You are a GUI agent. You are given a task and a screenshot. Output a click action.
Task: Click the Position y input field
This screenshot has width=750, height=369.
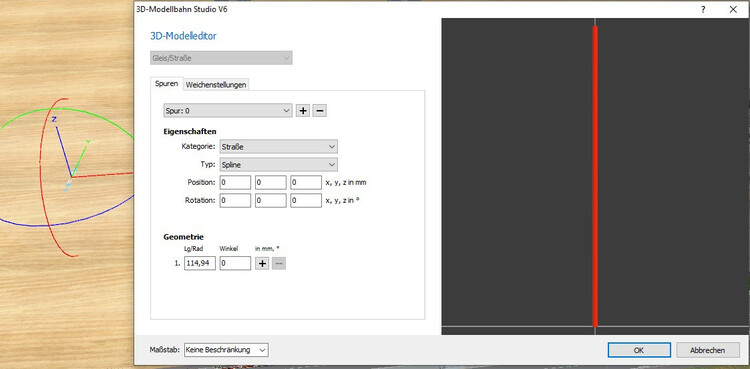click(271, 182)
